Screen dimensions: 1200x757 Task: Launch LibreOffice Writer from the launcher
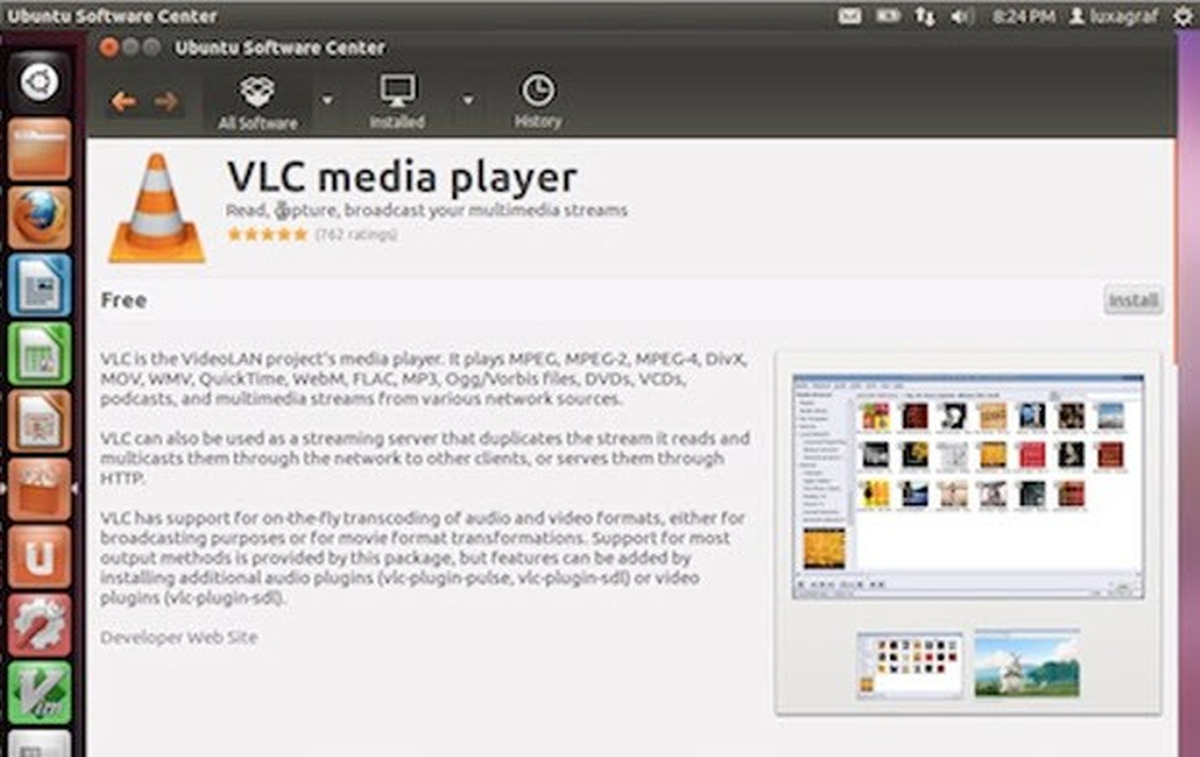(40, 285)
